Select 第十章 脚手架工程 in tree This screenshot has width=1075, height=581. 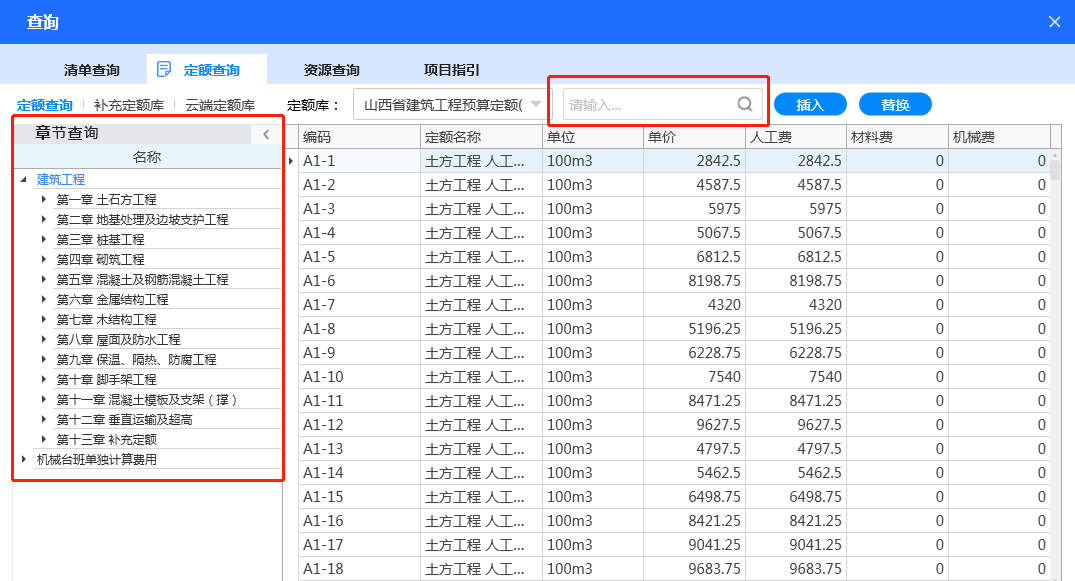point(106,380)
